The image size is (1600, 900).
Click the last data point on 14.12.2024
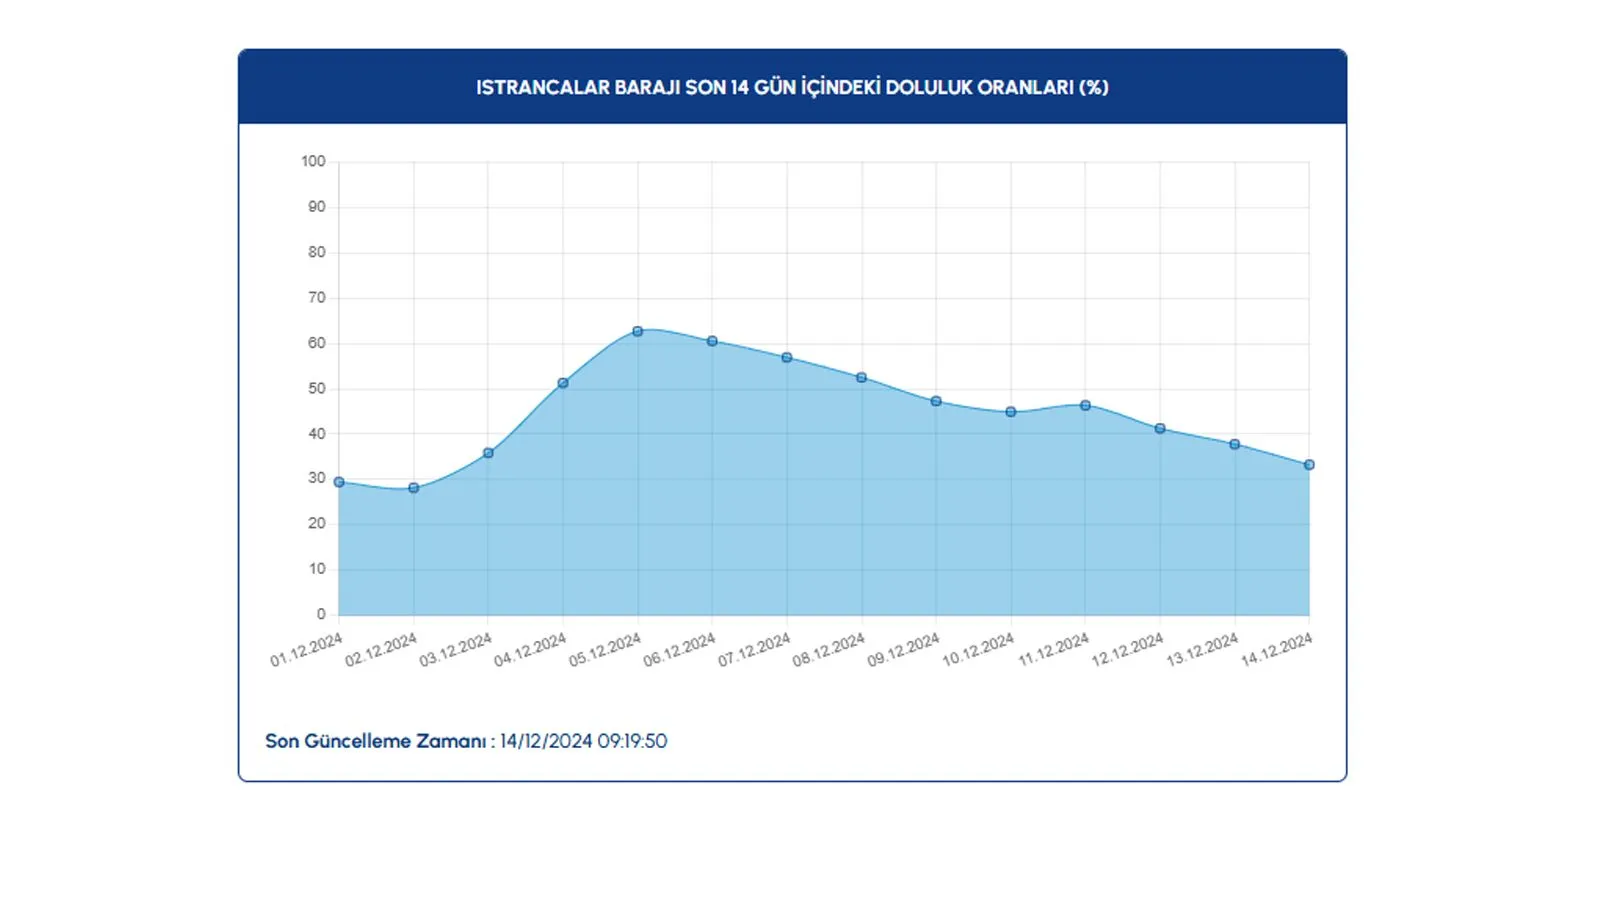[x=1309, y=464]
